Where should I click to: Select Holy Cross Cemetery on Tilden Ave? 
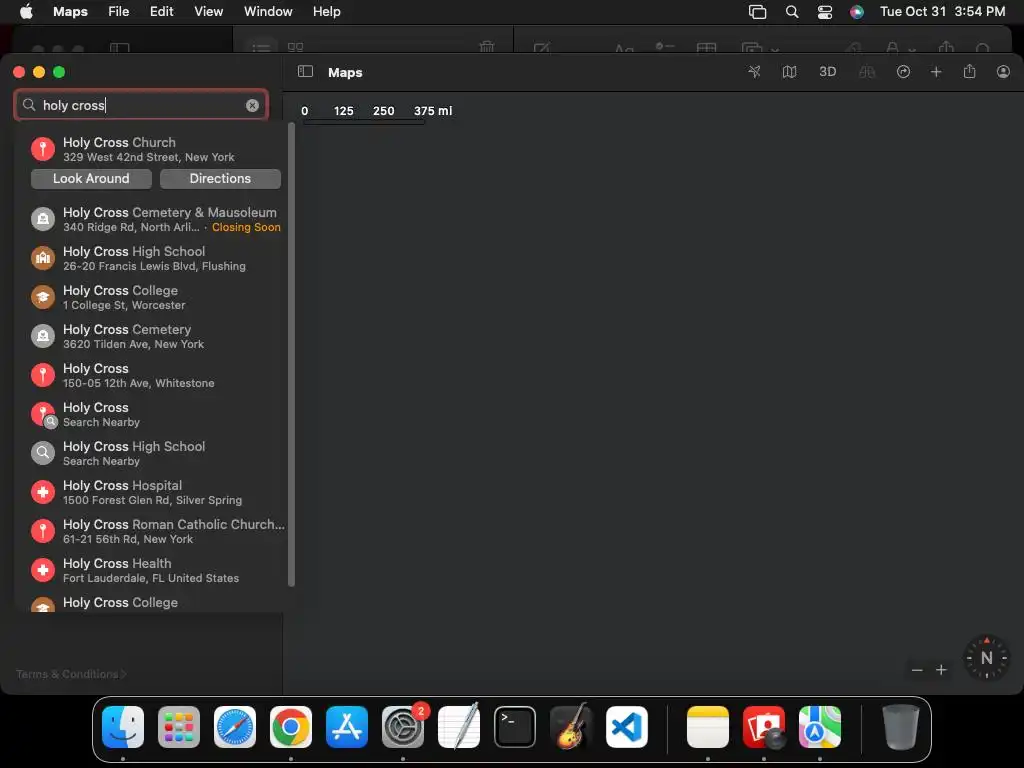pos(155,336)
